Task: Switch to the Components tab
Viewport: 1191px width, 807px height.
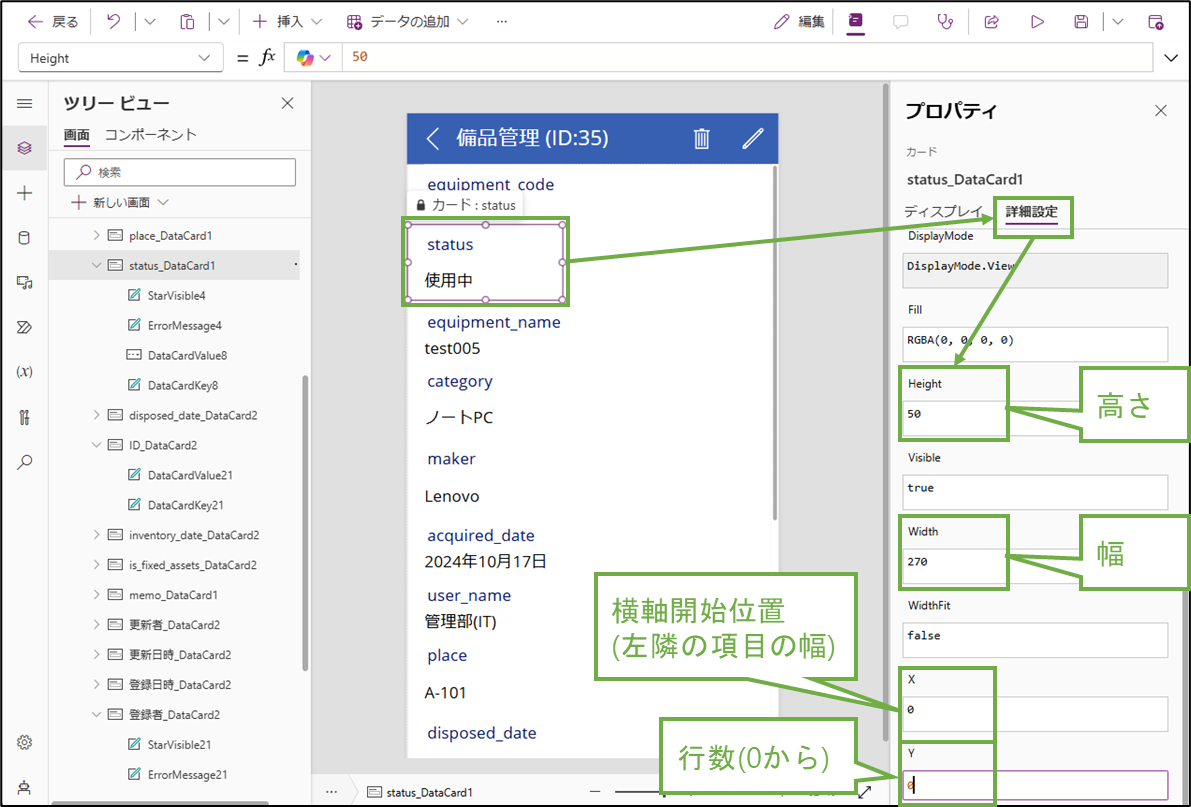Action: click(x=150, y=134)
